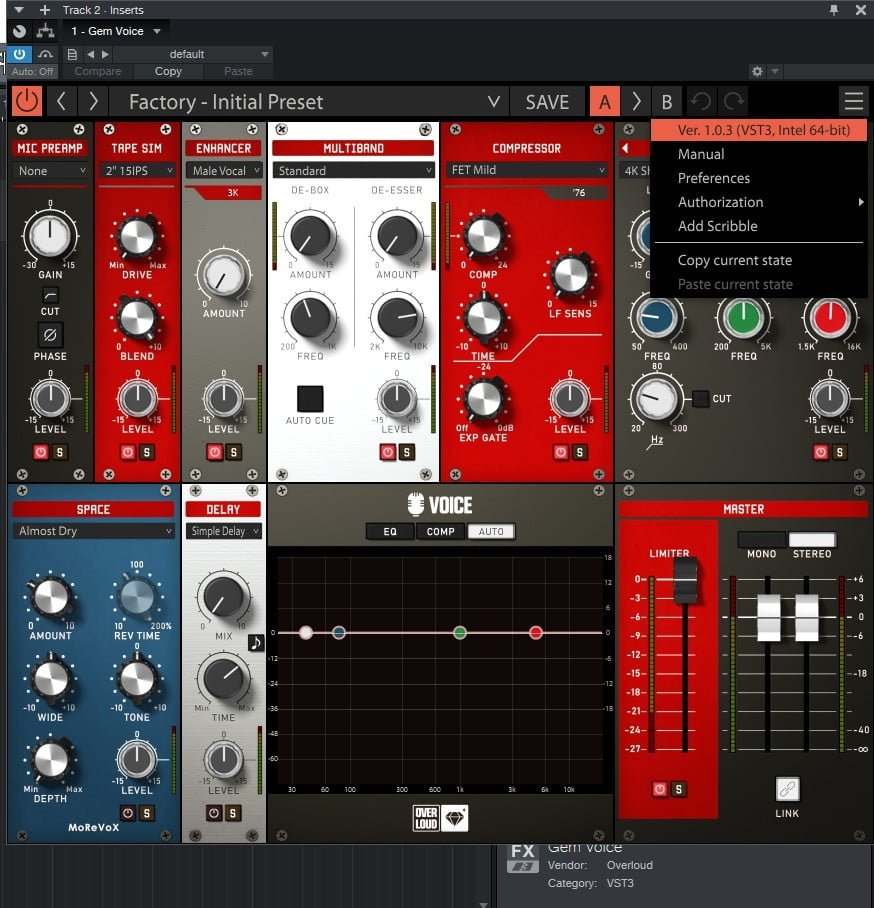This screenshot has height=908, width=874.
Task: Add a new insert with plus icon
Action: click(45, 10)
